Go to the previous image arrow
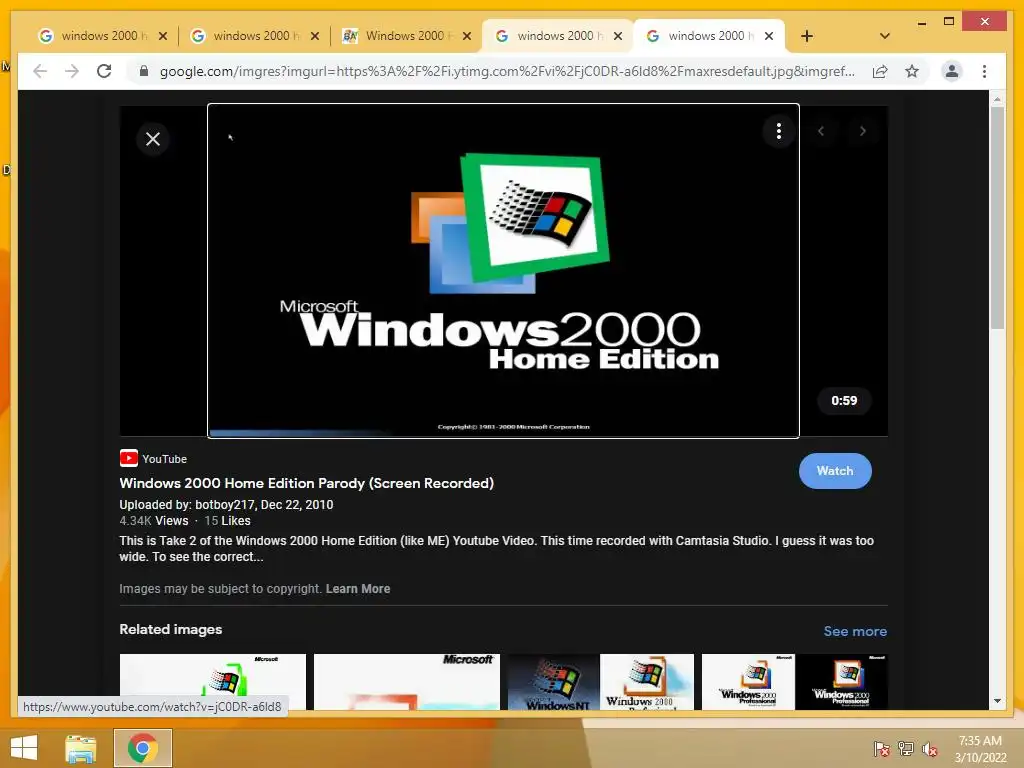The height and width of the screenshot is (768, 1024). [x=821, y=131]
